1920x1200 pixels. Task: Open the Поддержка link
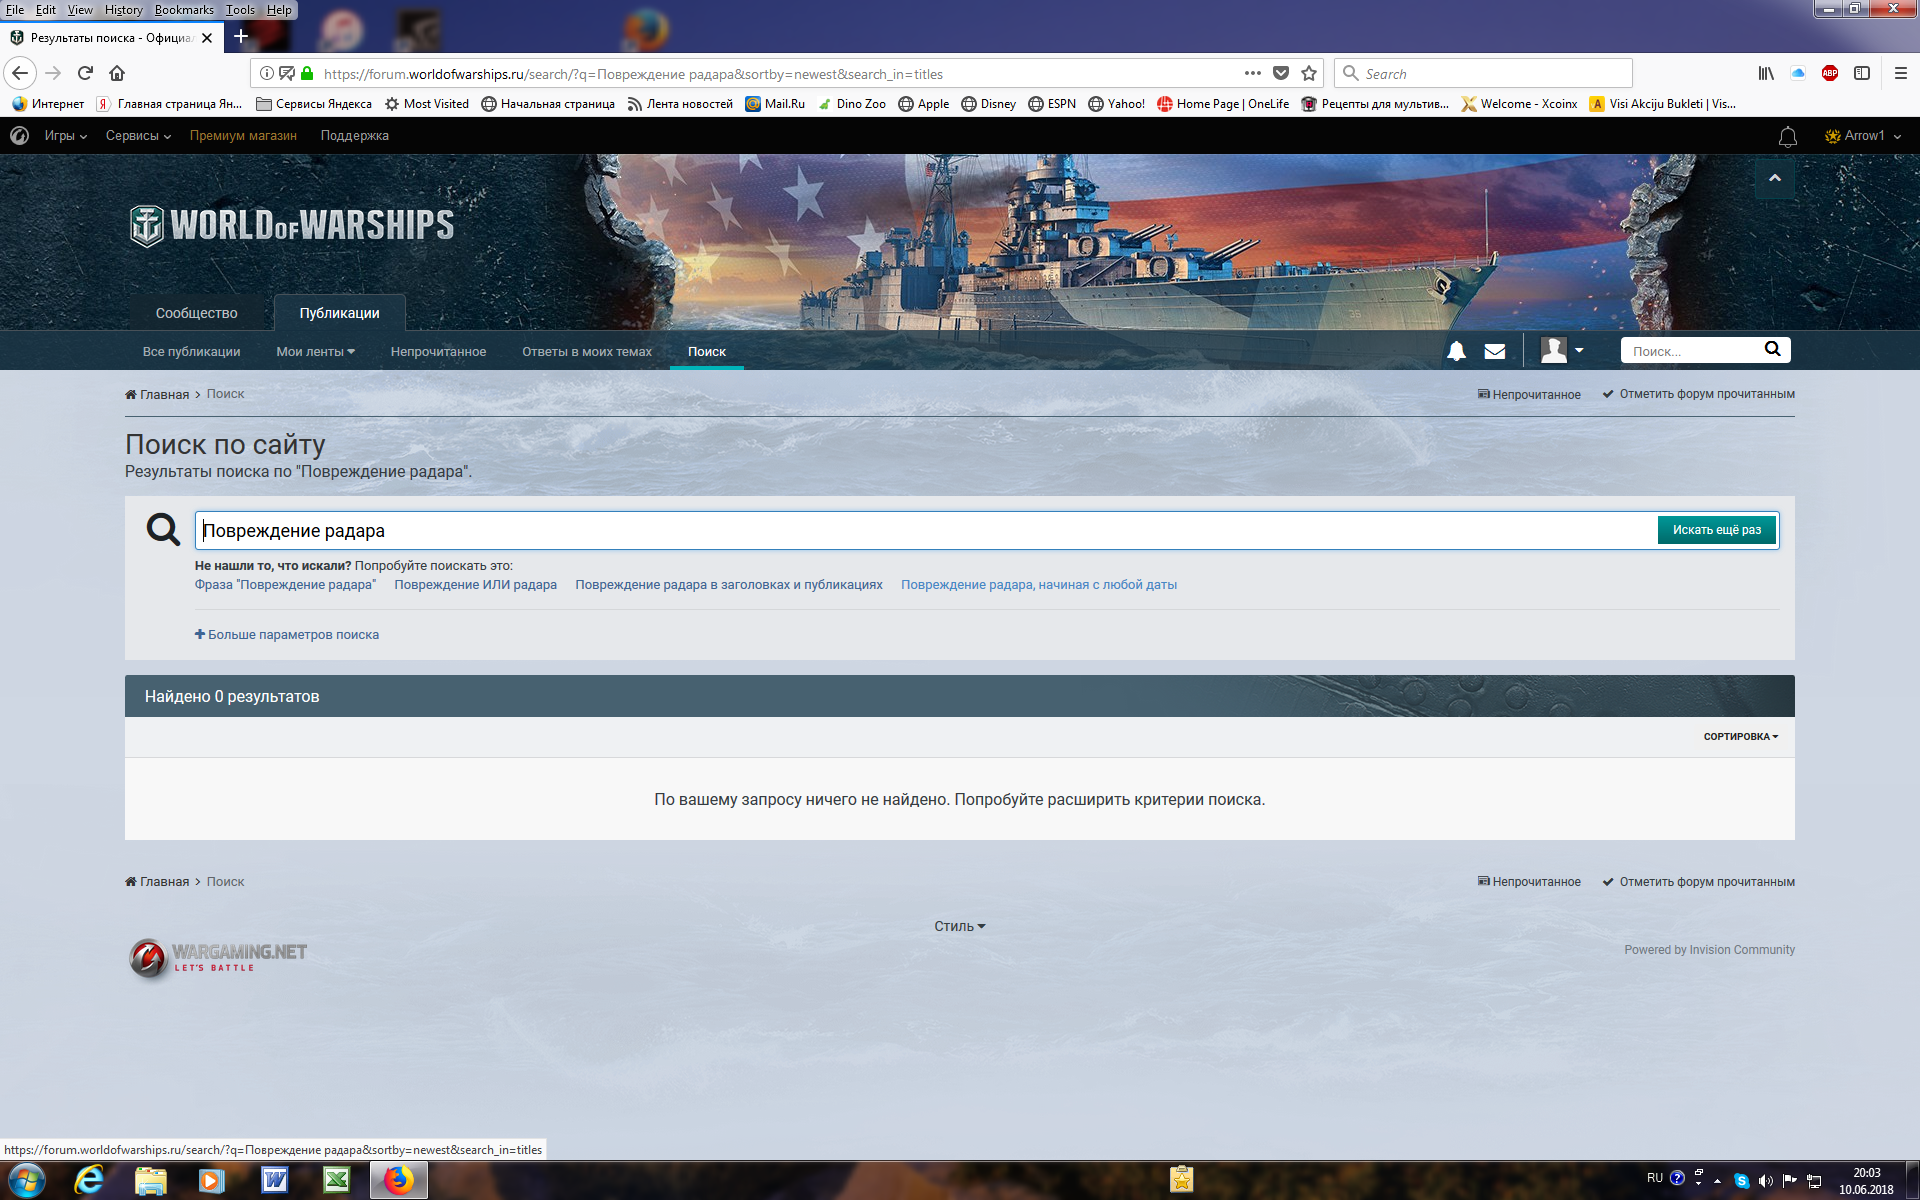[354, 135]
